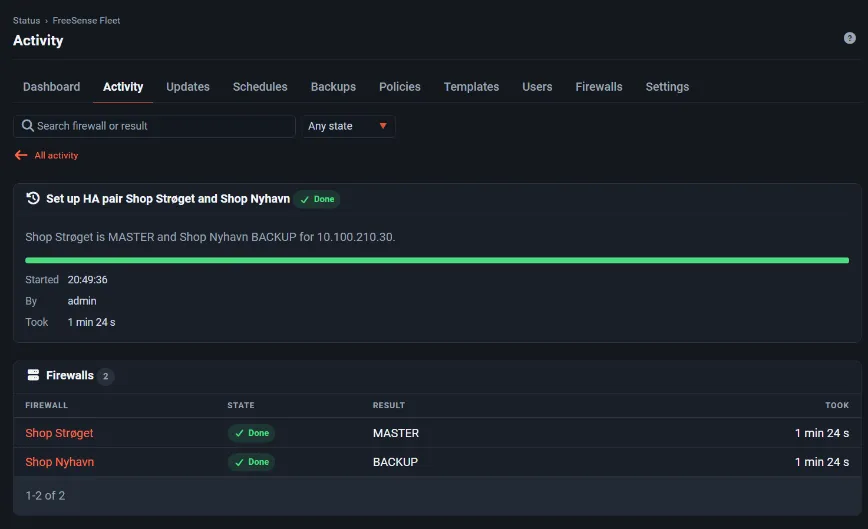Open the Settings tab
868x529 pixels.
point(667,87)
